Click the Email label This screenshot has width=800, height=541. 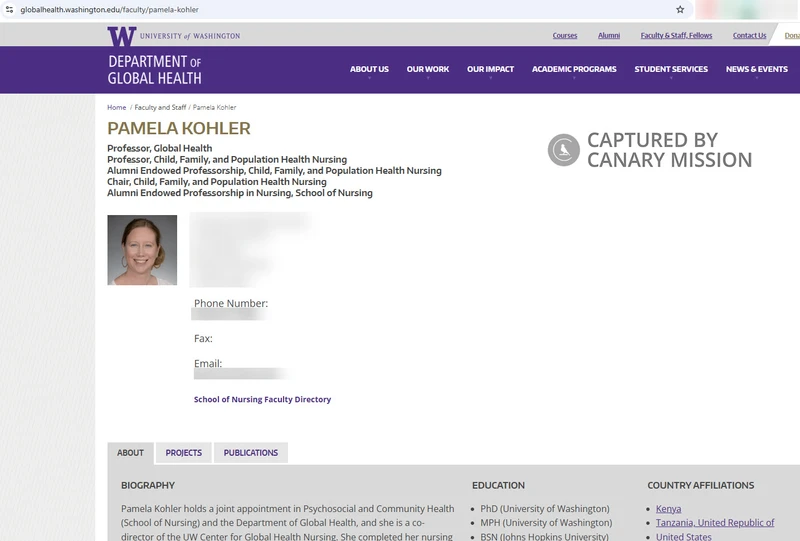tap(208, 363)
